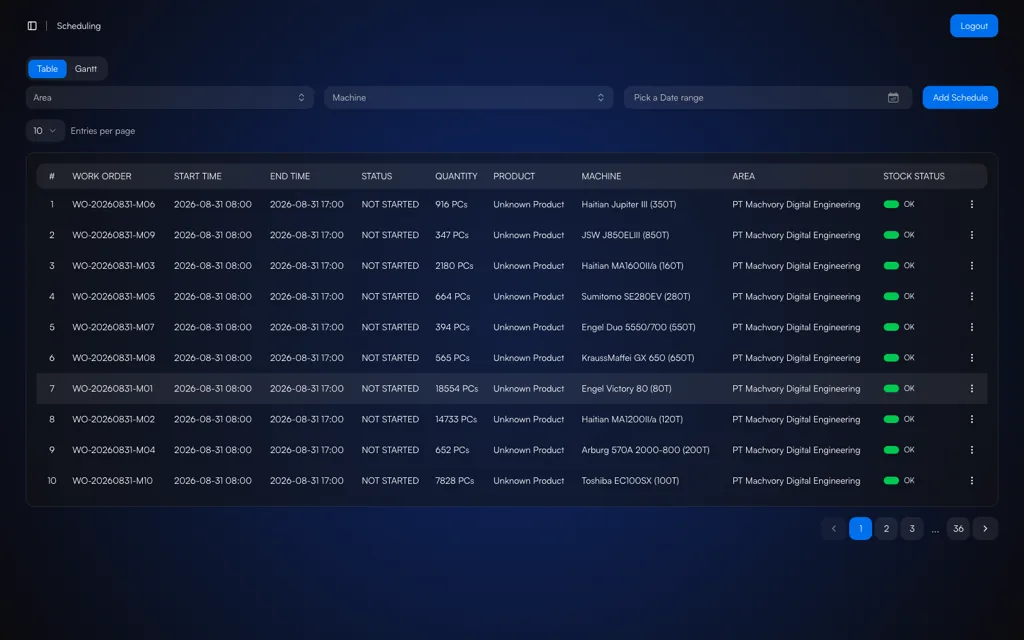Viewport: 1024px width, 640px height.
Task: Sort by the START TIME column header
Action: (x=197, y=176)
